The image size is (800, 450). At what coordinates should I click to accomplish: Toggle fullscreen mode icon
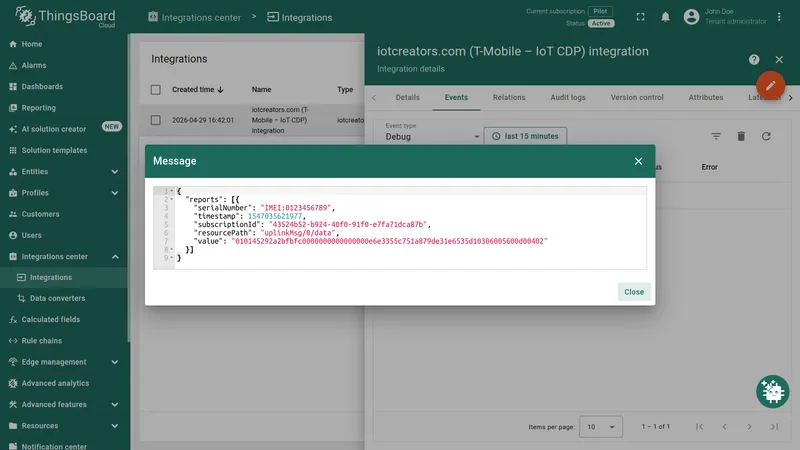click(x=640, y=17)
